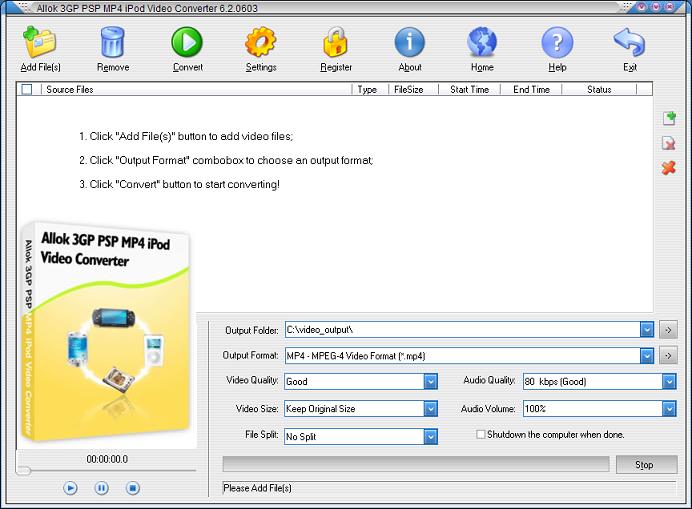Click the 'Please Add File(s)' status text
Screen dimensions: 692x509
(257, 488)
